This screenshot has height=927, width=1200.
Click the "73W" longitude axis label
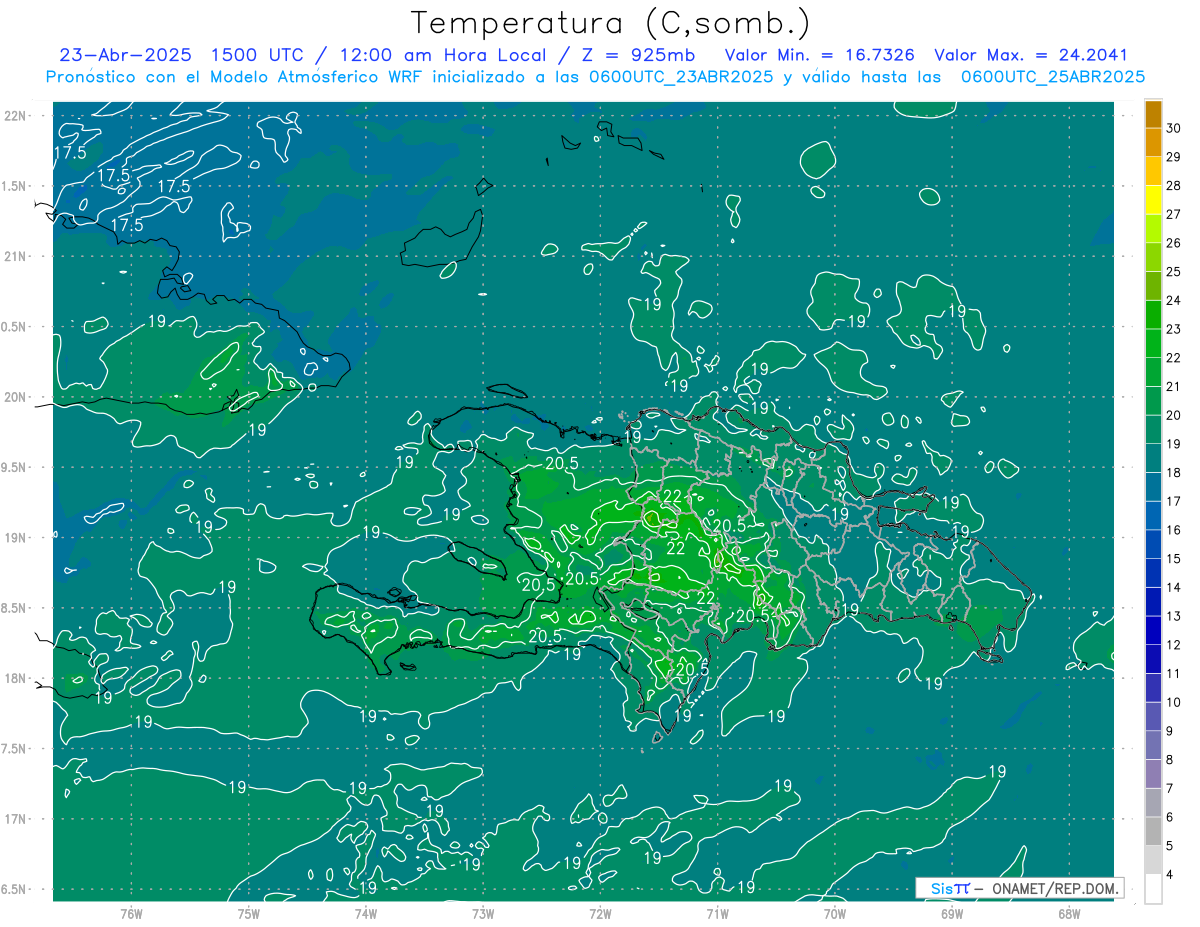click(x=483, y=914)
